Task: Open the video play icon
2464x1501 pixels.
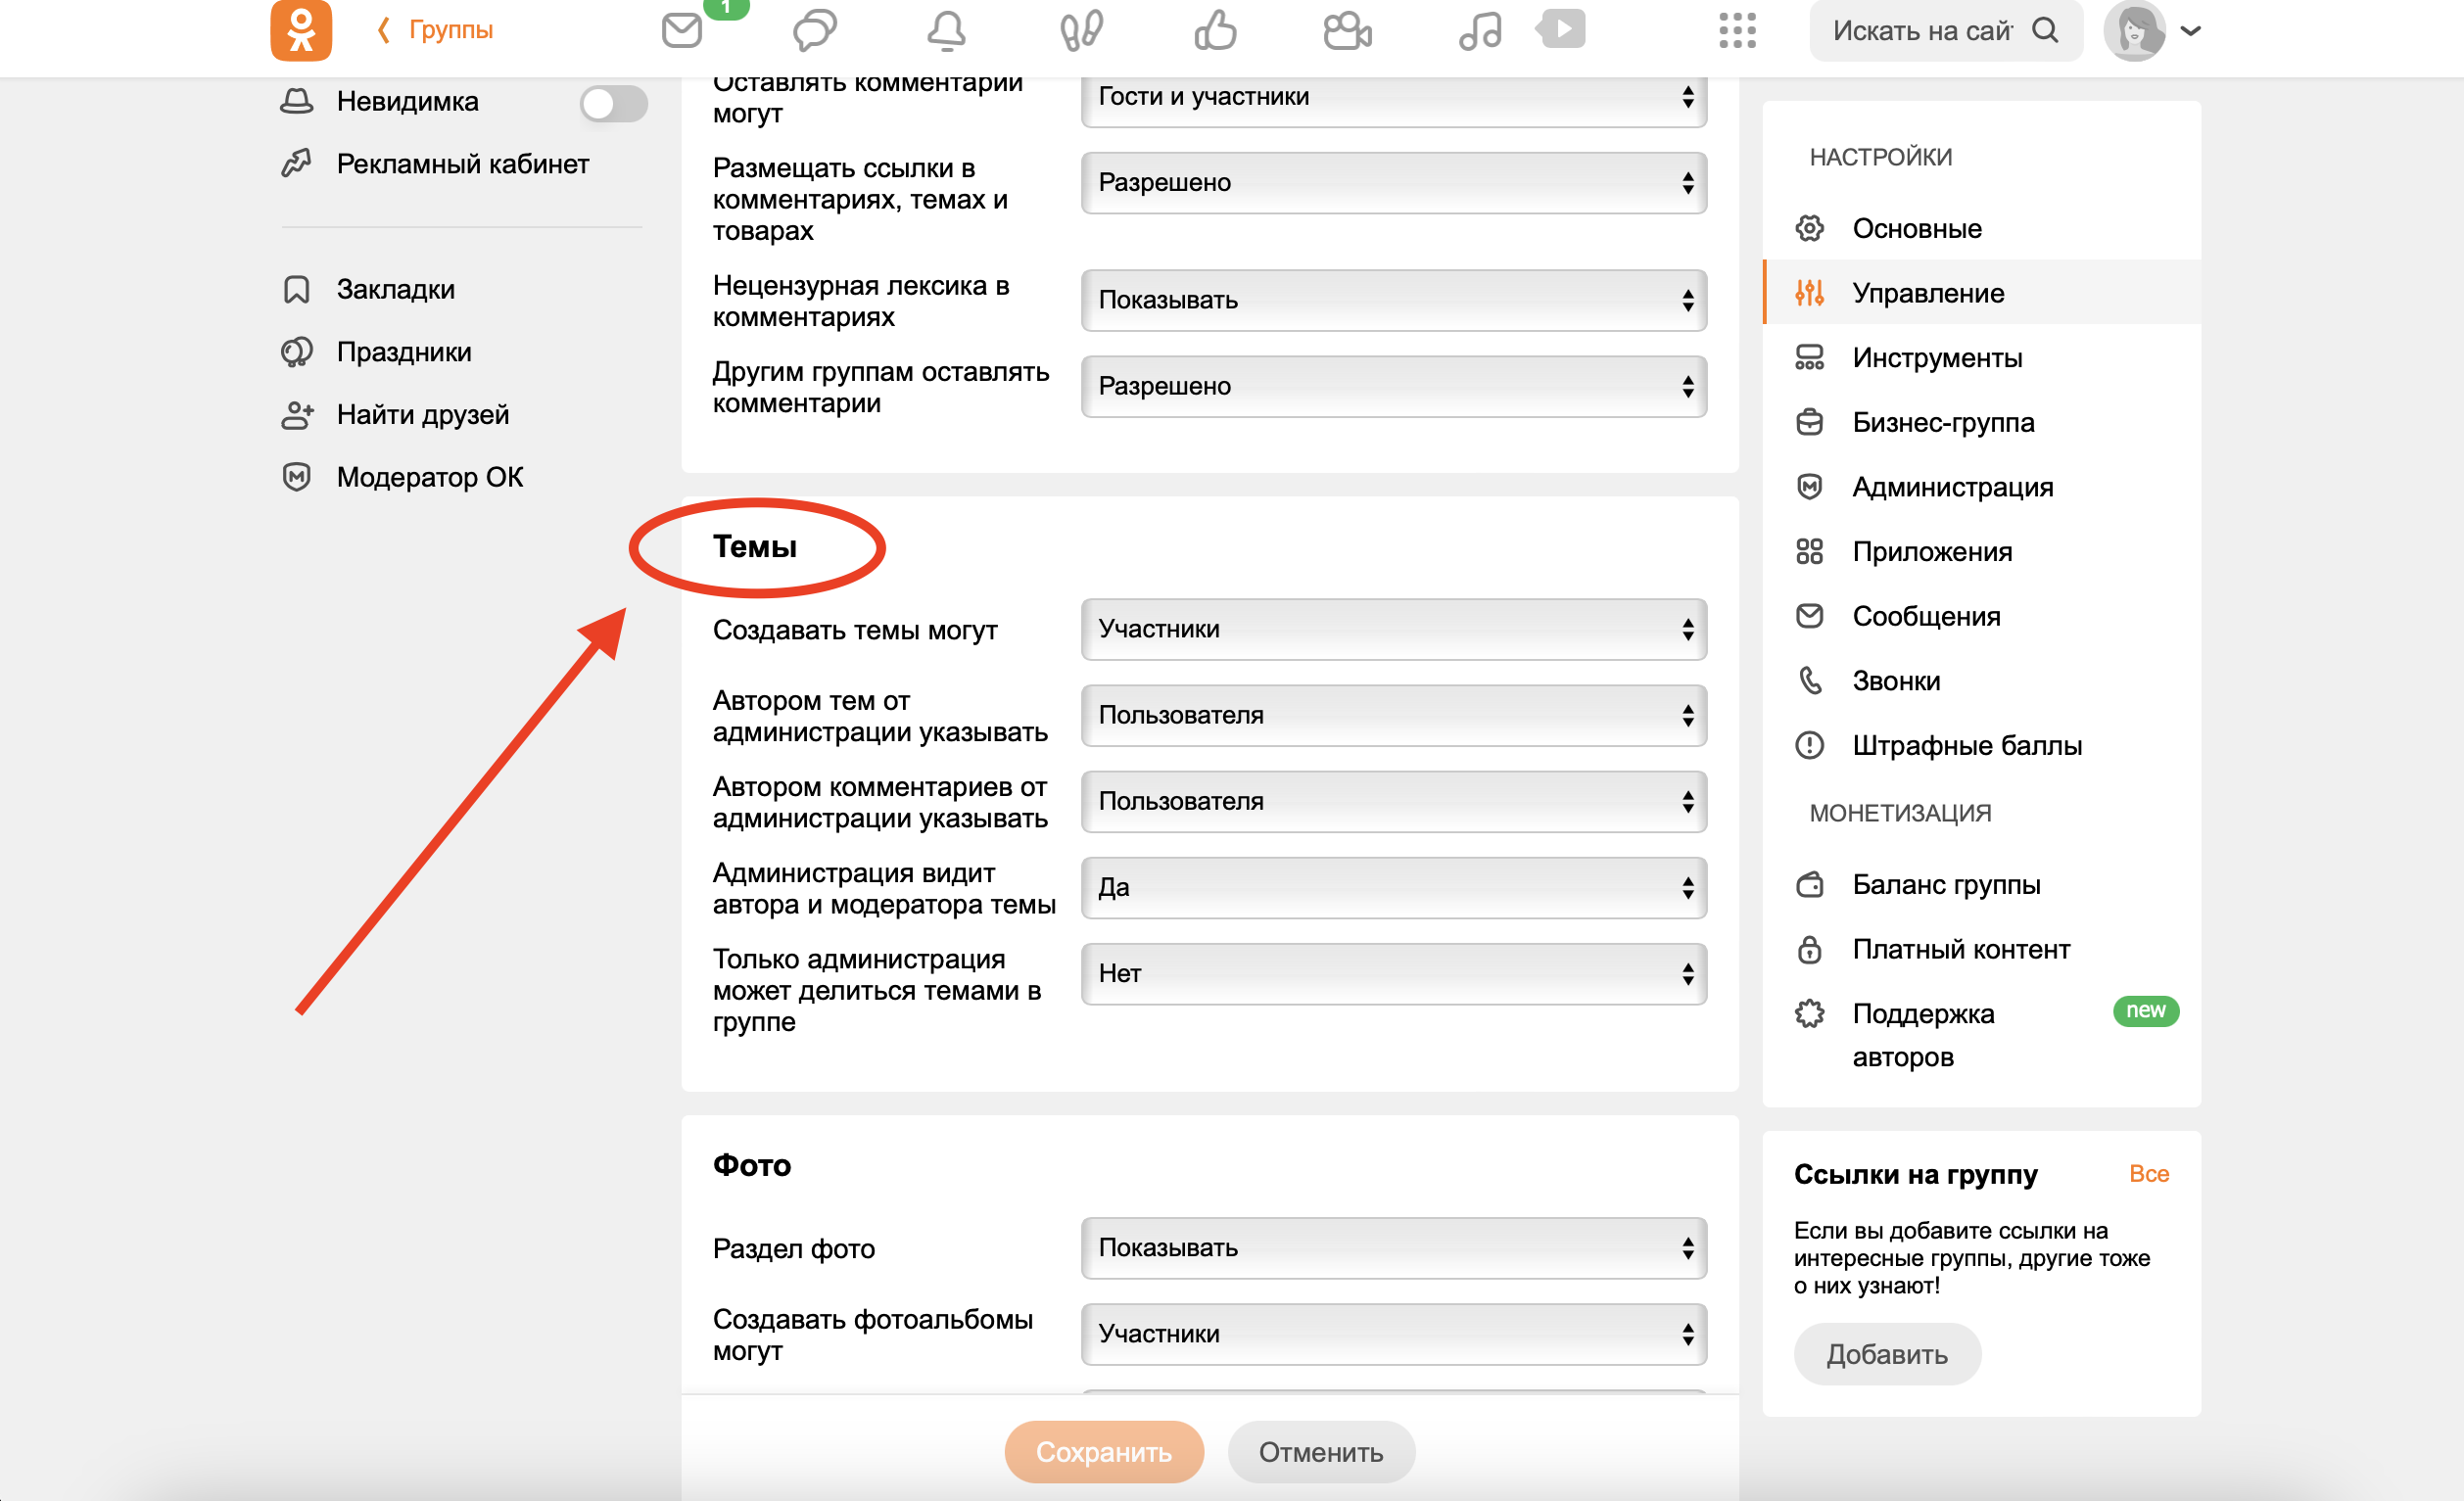Action: (1563, 28)
